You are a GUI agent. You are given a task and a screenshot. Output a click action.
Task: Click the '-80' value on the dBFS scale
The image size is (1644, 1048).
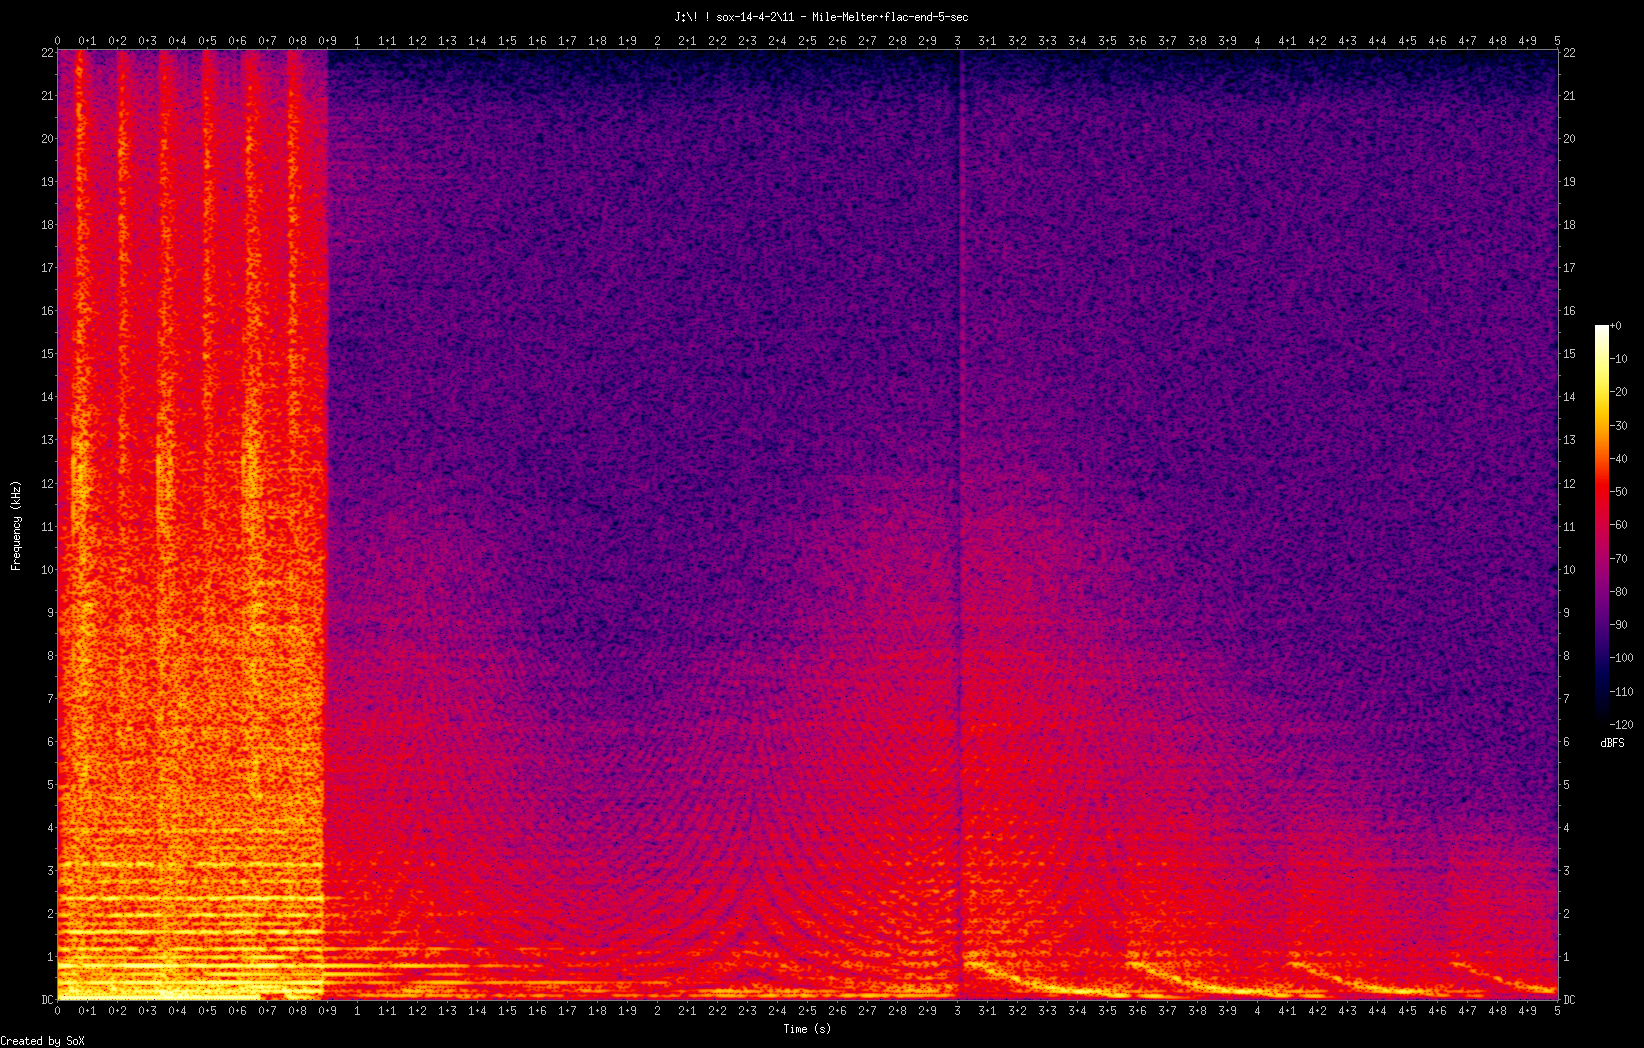click(x=1619, y=592)
